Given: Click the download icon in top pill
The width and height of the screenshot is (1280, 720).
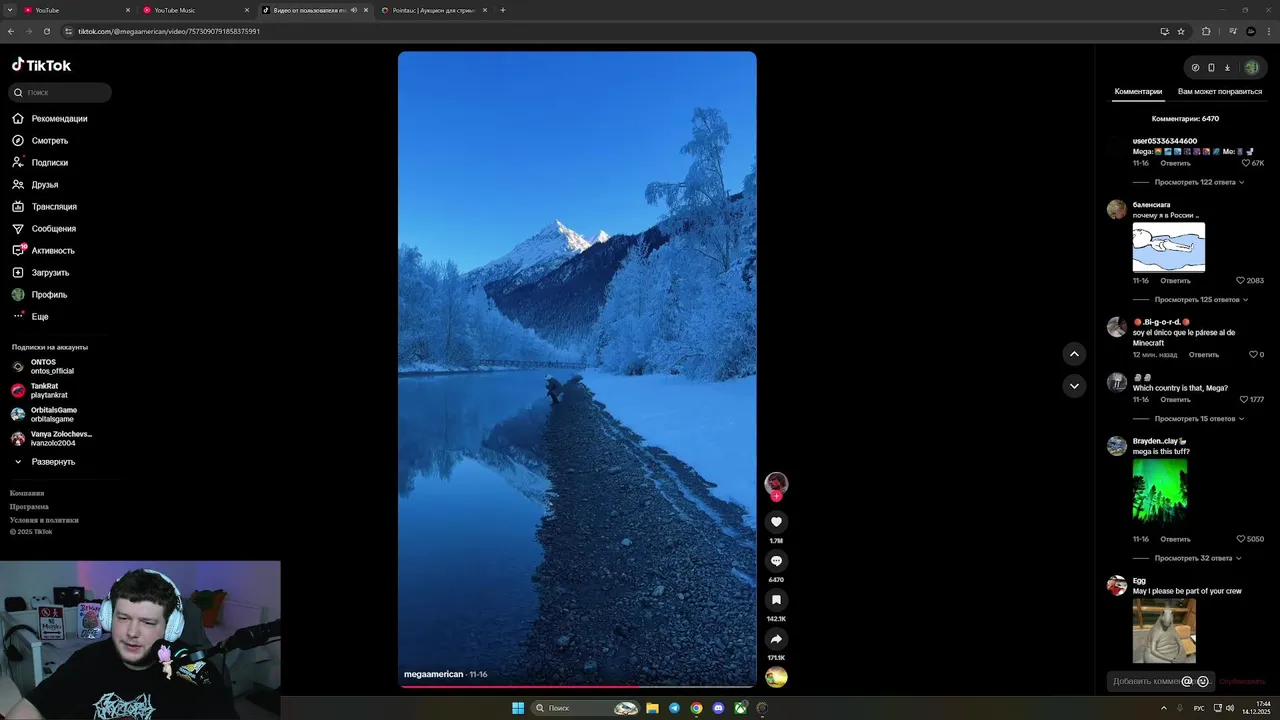Looking at the screenshot, I should tap(1227, 68).
